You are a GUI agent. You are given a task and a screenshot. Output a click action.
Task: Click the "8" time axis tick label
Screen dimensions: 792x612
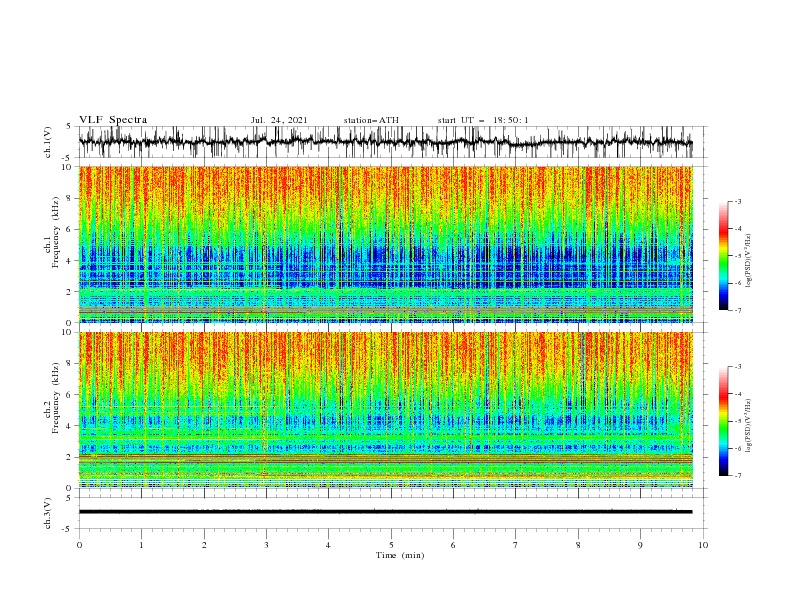coord(578,545)
